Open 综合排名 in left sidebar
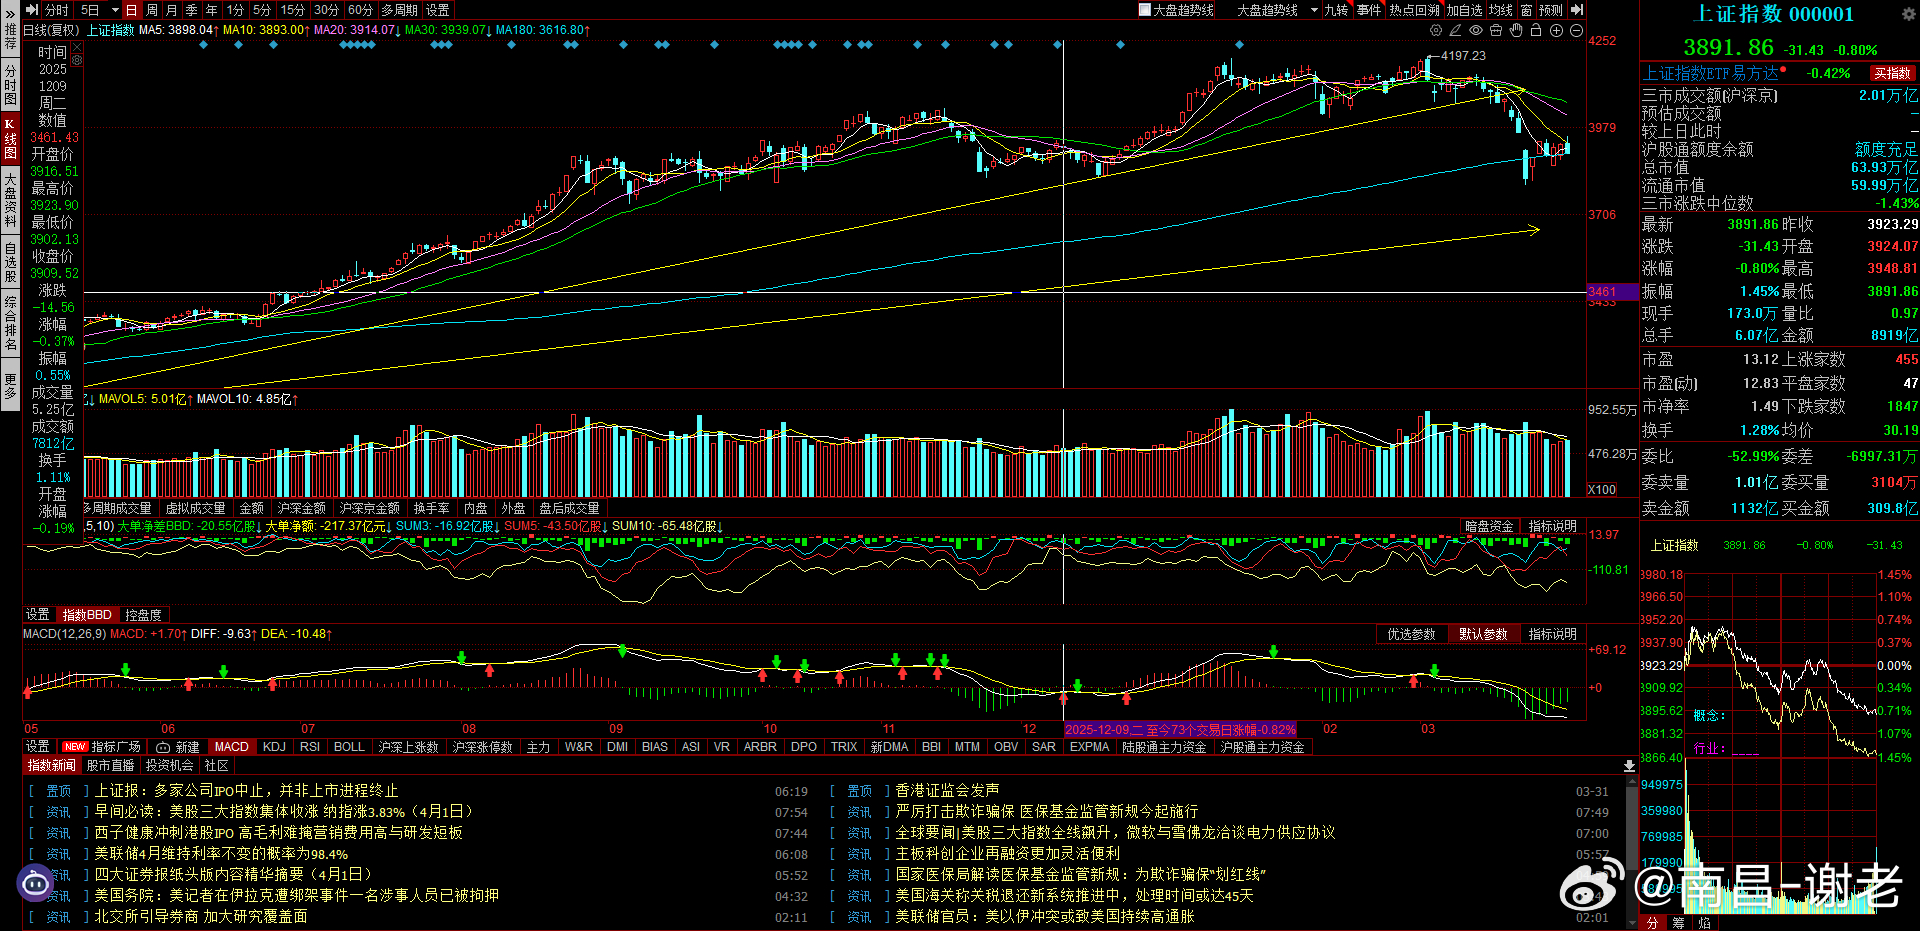Screen dimensions: 1920x931 (10, 322)
